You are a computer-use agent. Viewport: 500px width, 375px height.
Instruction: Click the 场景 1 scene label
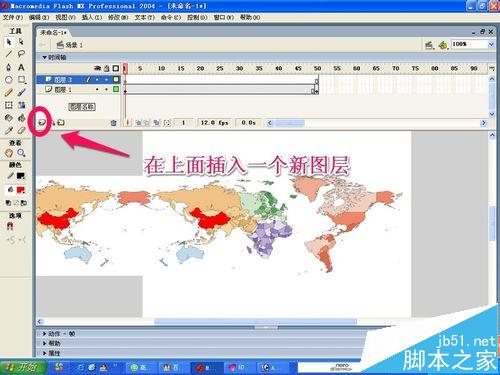click(74, 45)
